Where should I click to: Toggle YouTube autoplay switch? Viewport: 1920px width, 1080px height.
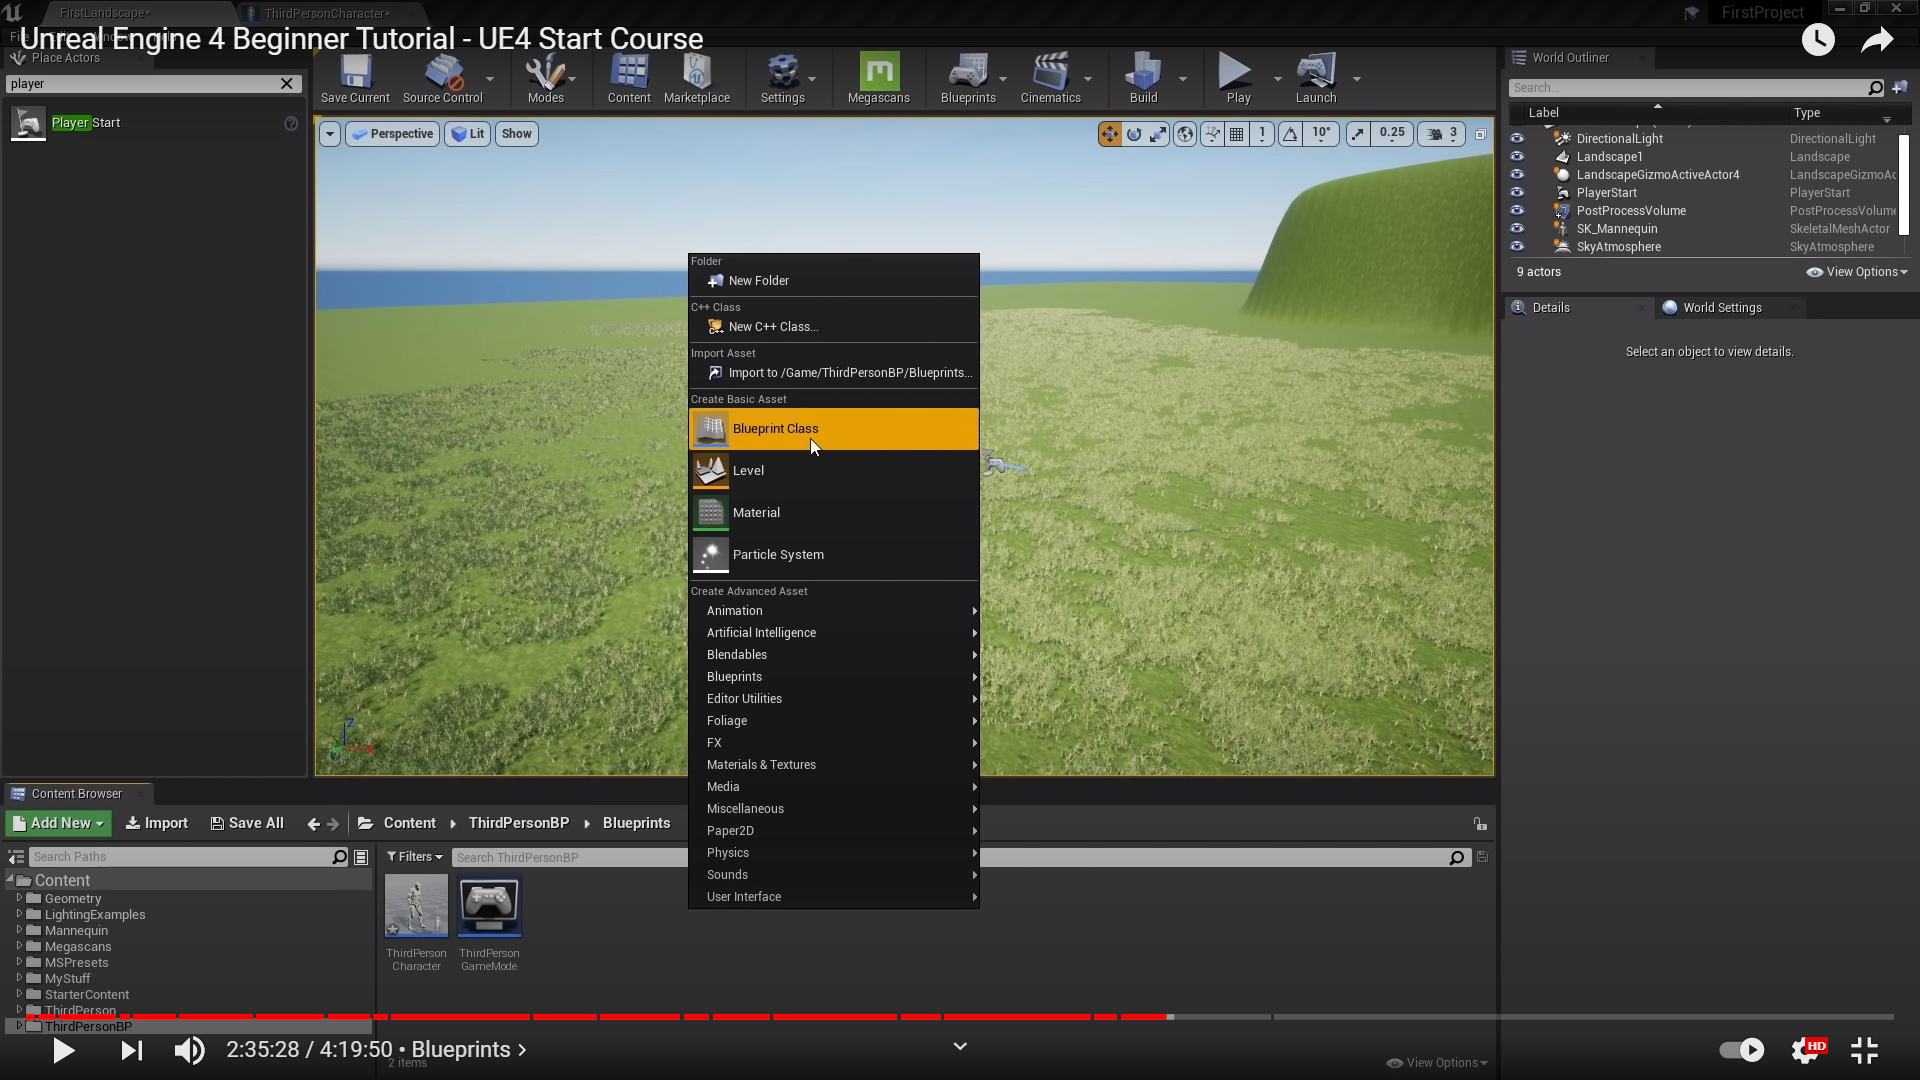tap(1741, 1050)
